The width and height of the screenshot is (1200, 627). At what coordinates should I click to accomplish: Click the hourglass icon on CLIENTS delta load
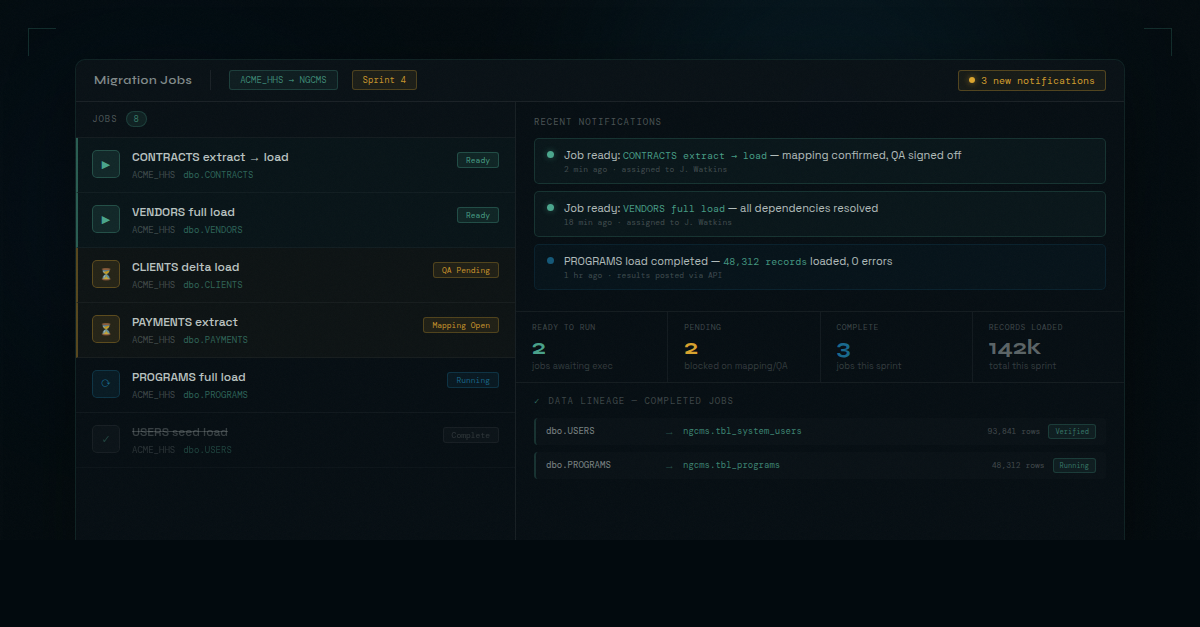[105, 274]
